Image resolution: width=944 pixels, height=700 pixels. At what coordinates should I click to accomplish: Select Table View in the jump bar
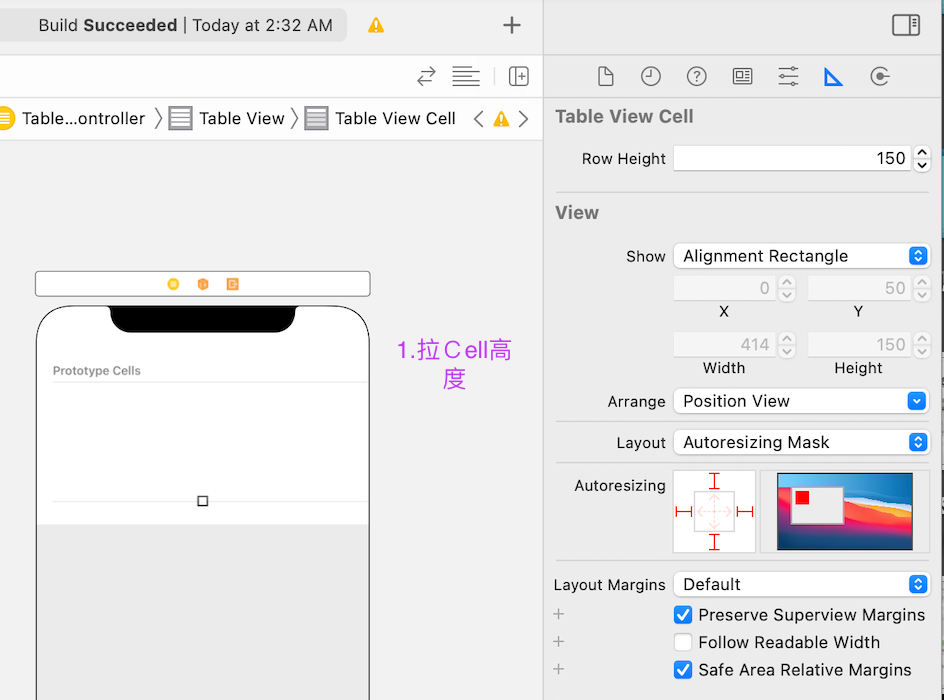coord(240,118)
